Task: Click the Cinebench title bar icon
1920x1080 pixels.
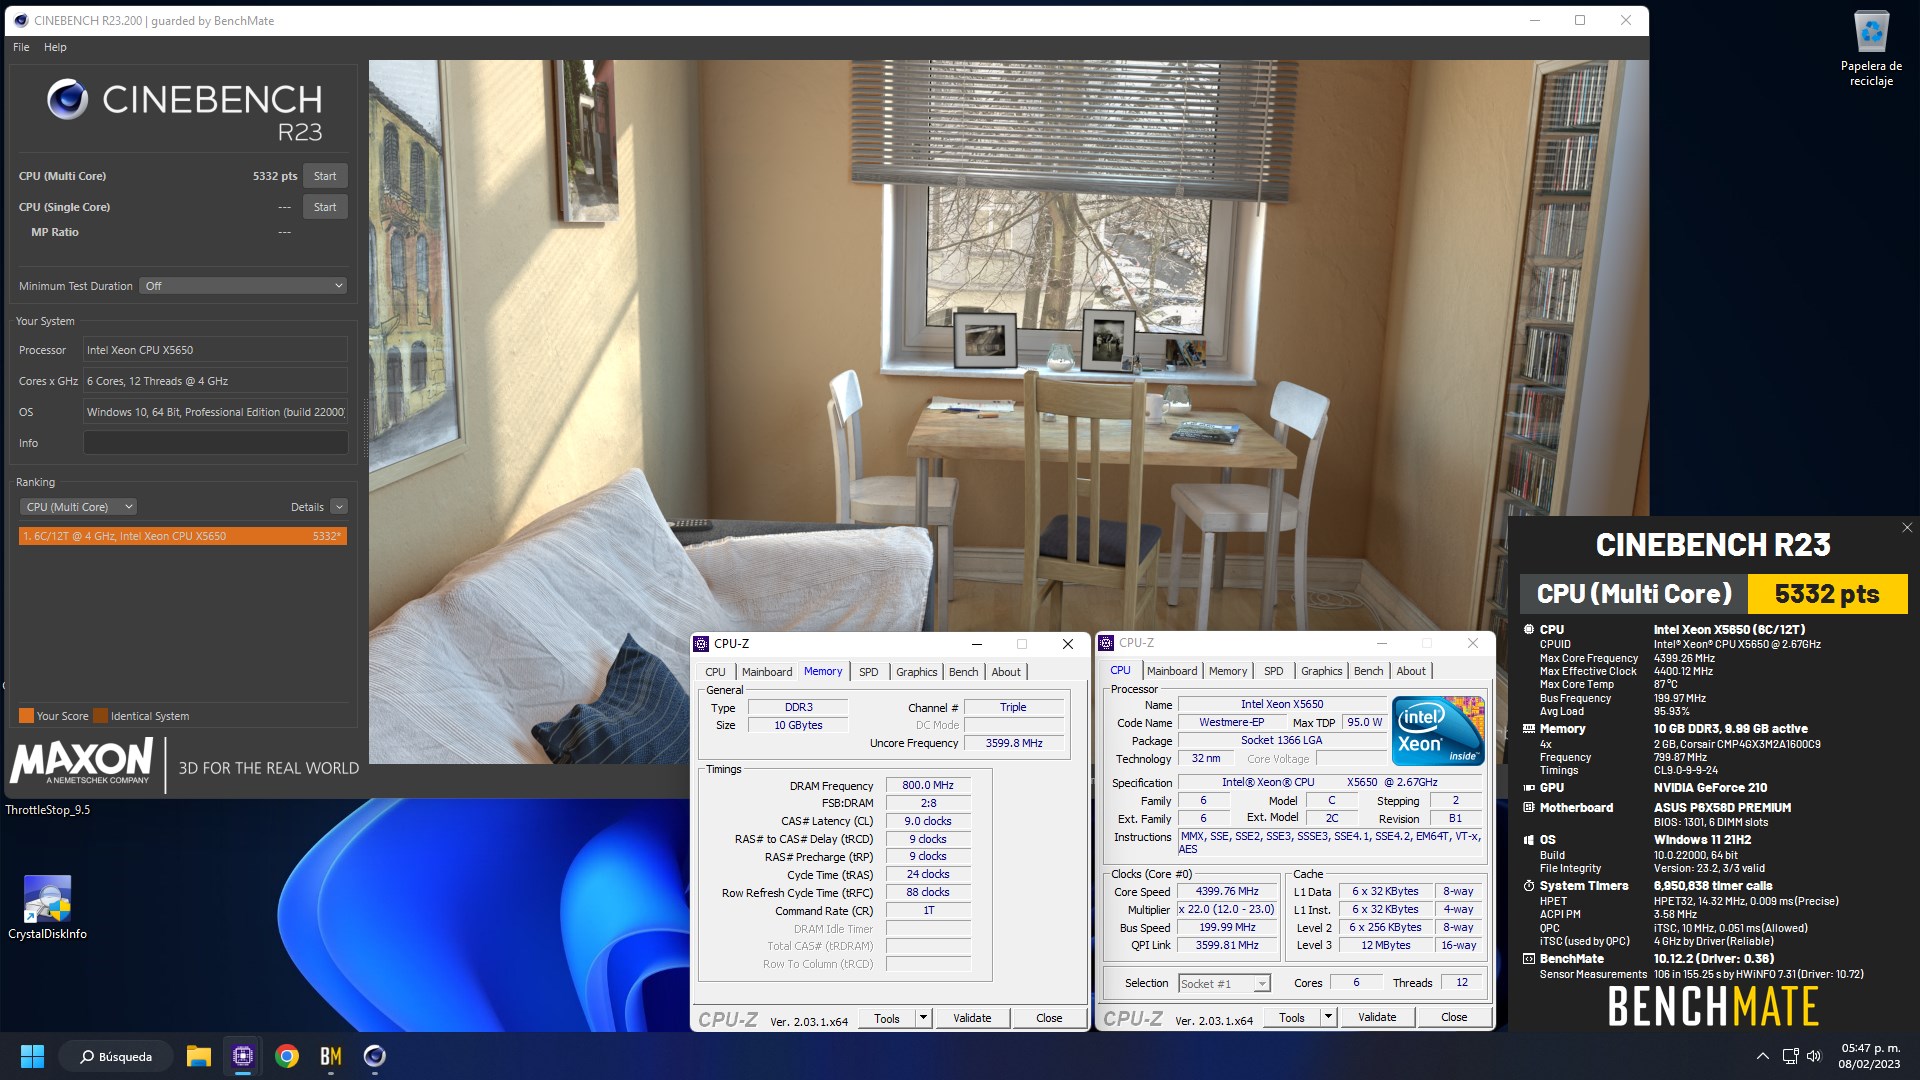Action: pyautogui.click(x=21, y=20)
